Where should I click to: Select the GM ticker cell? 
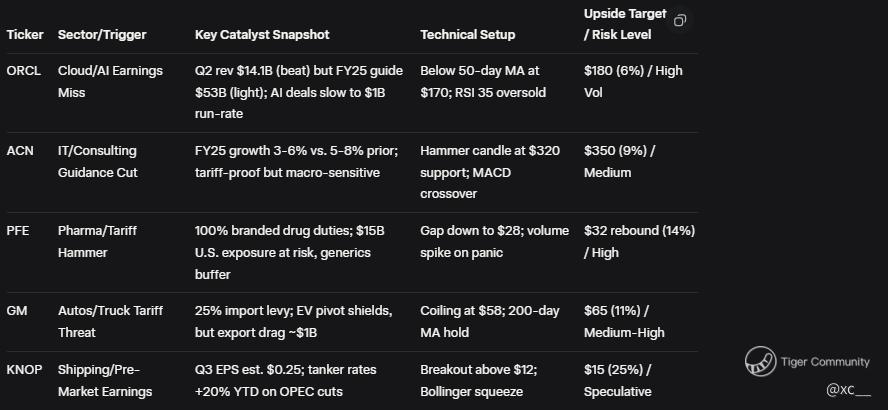tap(19, 311)
